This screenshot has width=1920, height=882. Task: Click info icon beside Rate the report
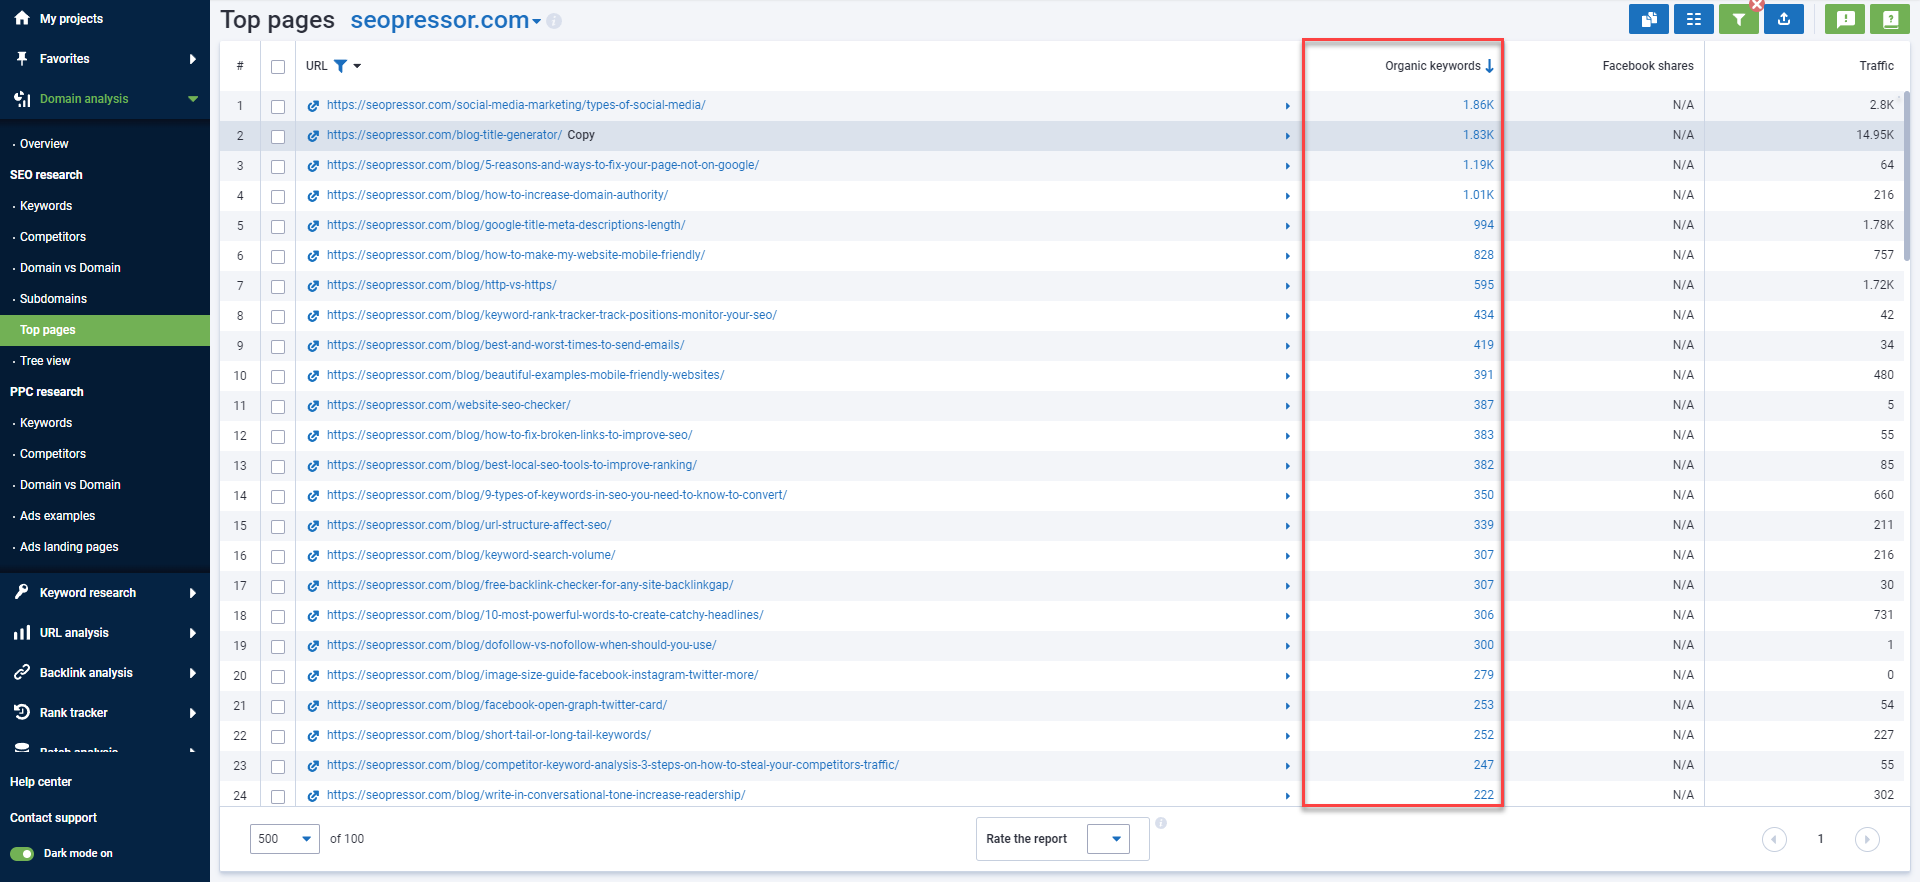coord(1161,823)
